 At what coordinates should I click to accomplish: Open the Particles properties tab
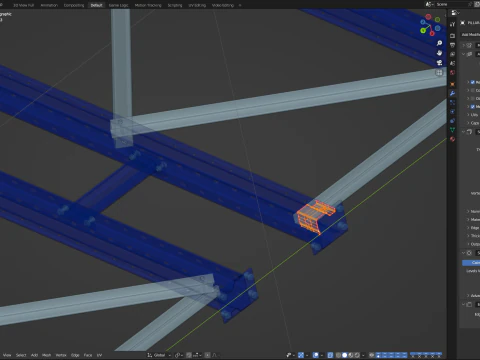[x=452, y=103]
